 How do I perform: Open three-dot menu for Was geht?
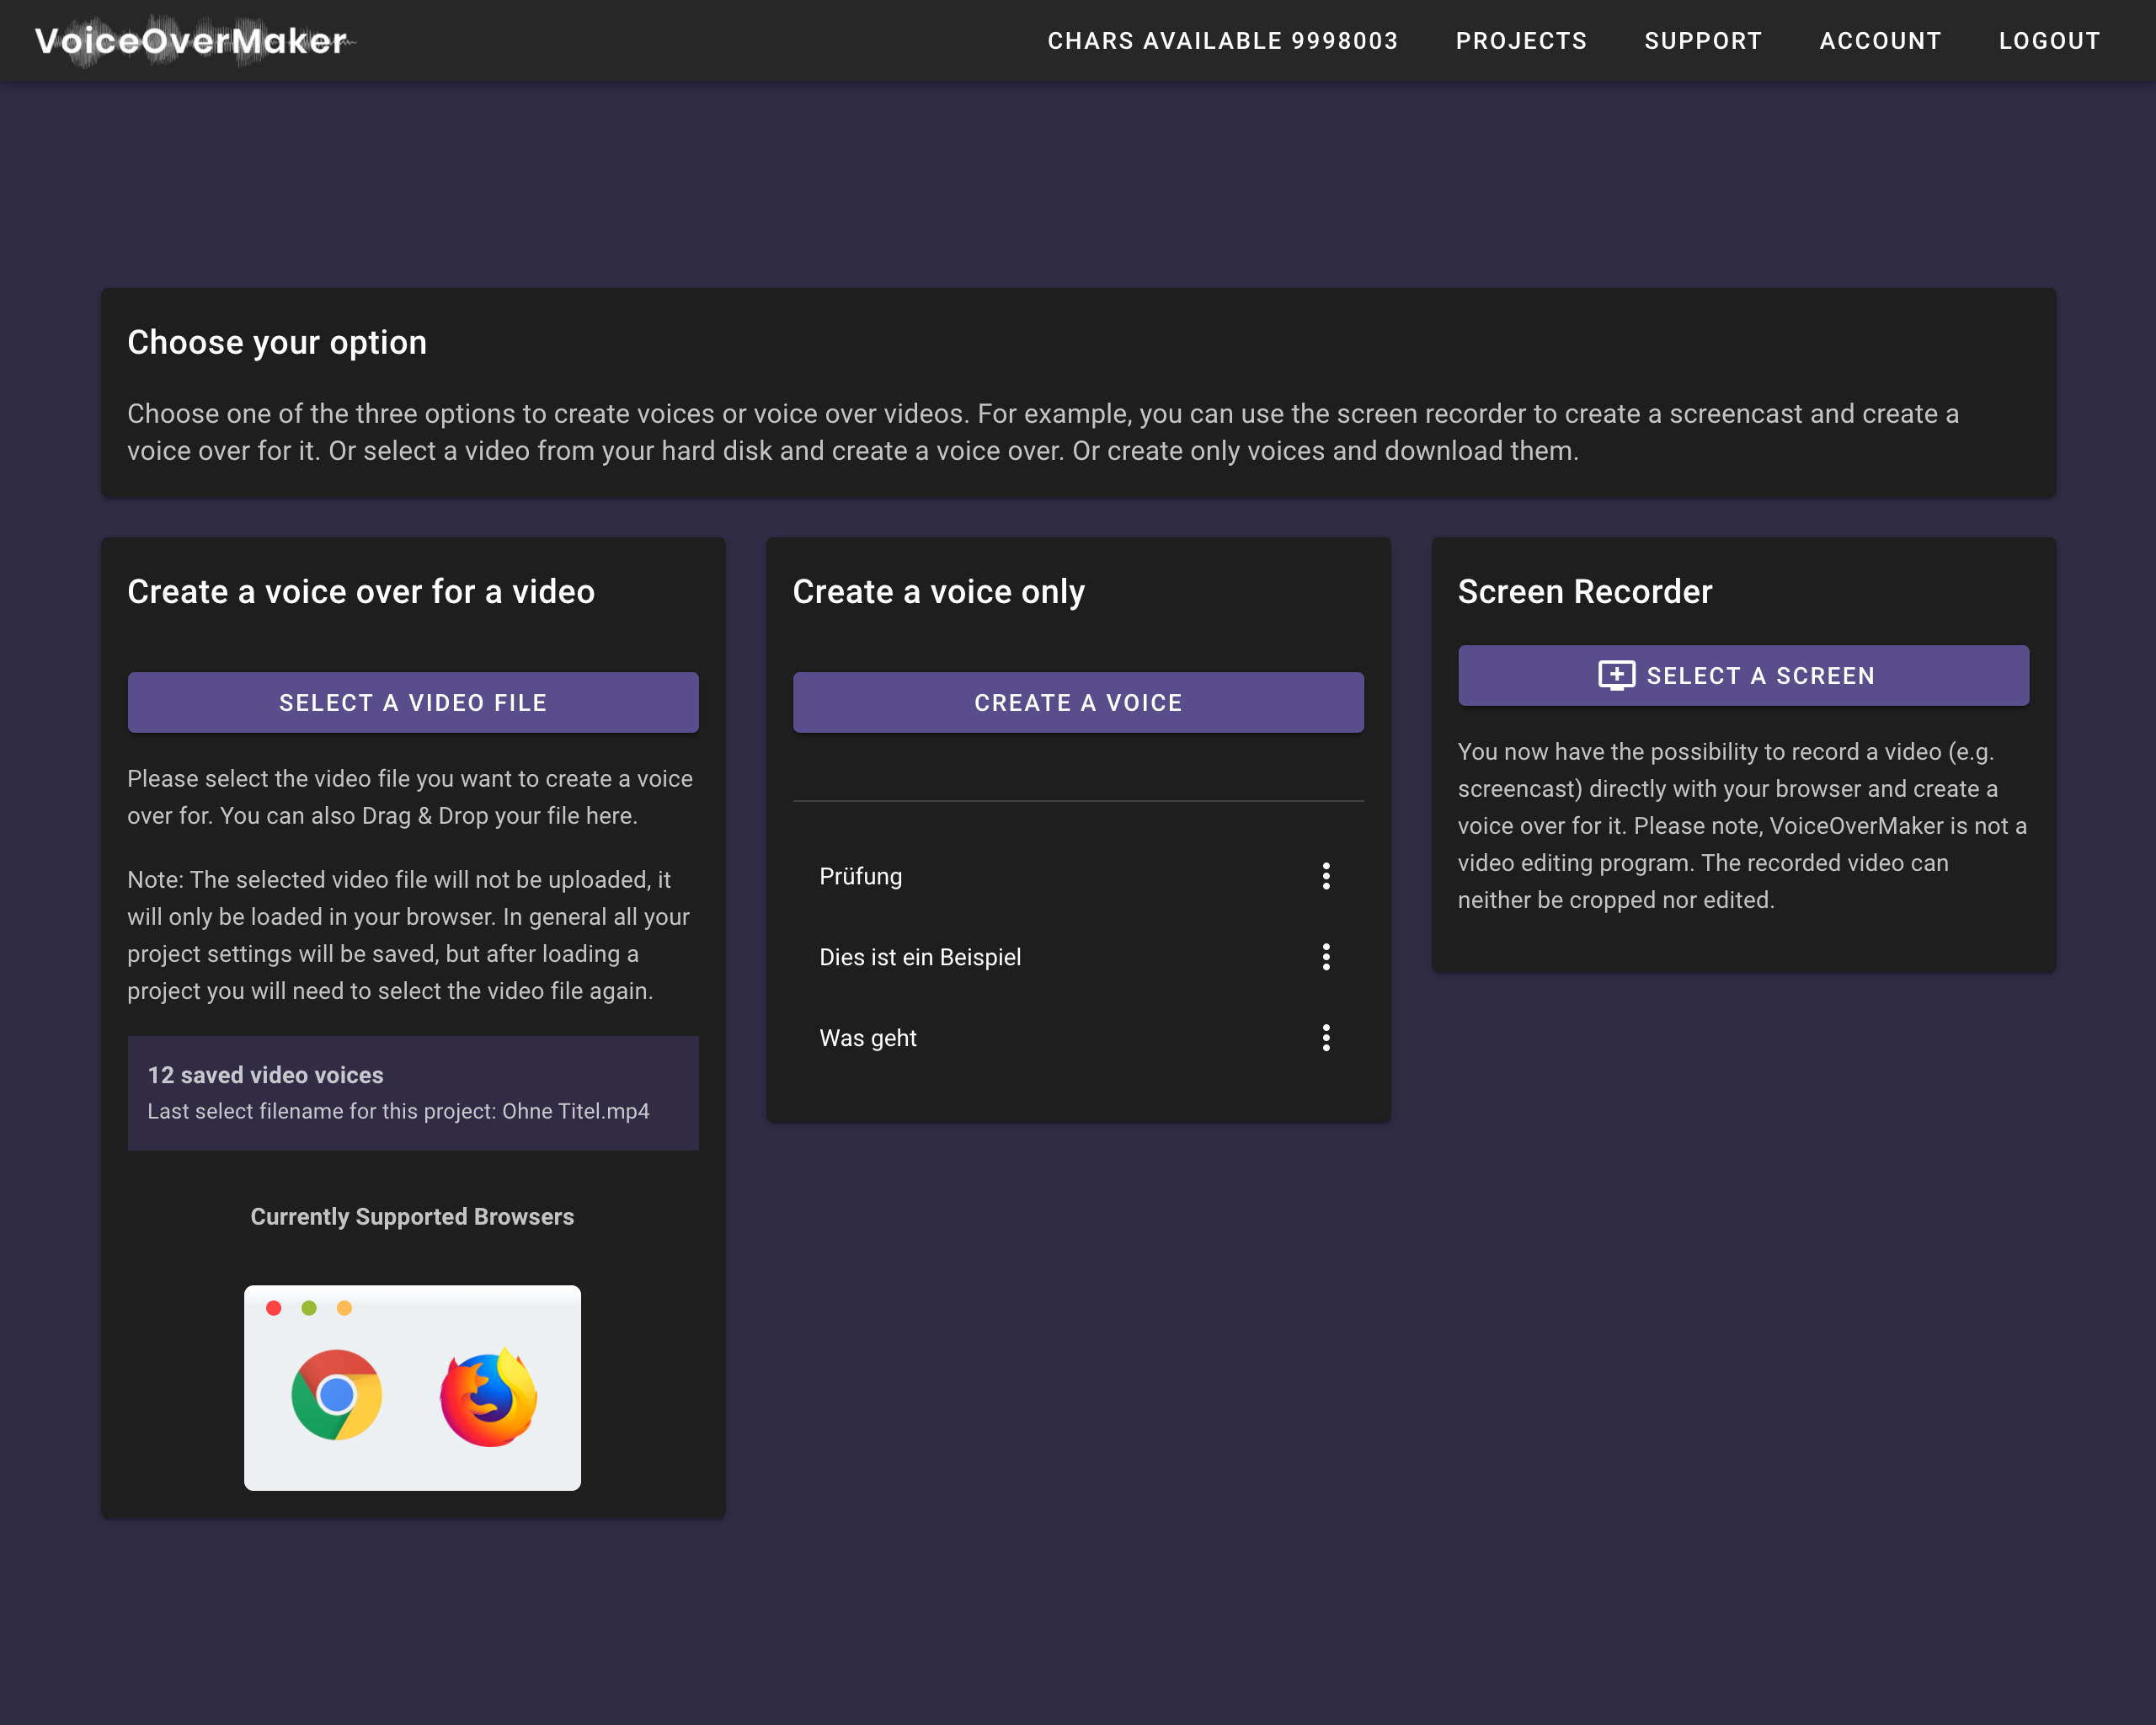tap(1326, 1038)
